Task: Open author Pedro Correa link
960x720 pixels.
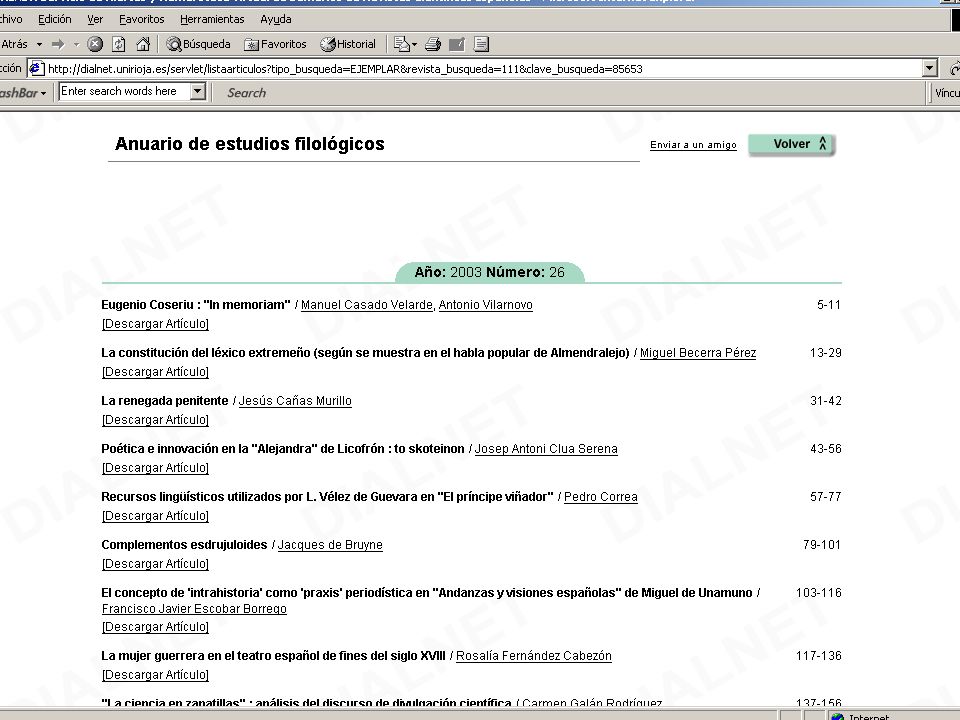Action: pyautogui.click(x=601, y=497)
